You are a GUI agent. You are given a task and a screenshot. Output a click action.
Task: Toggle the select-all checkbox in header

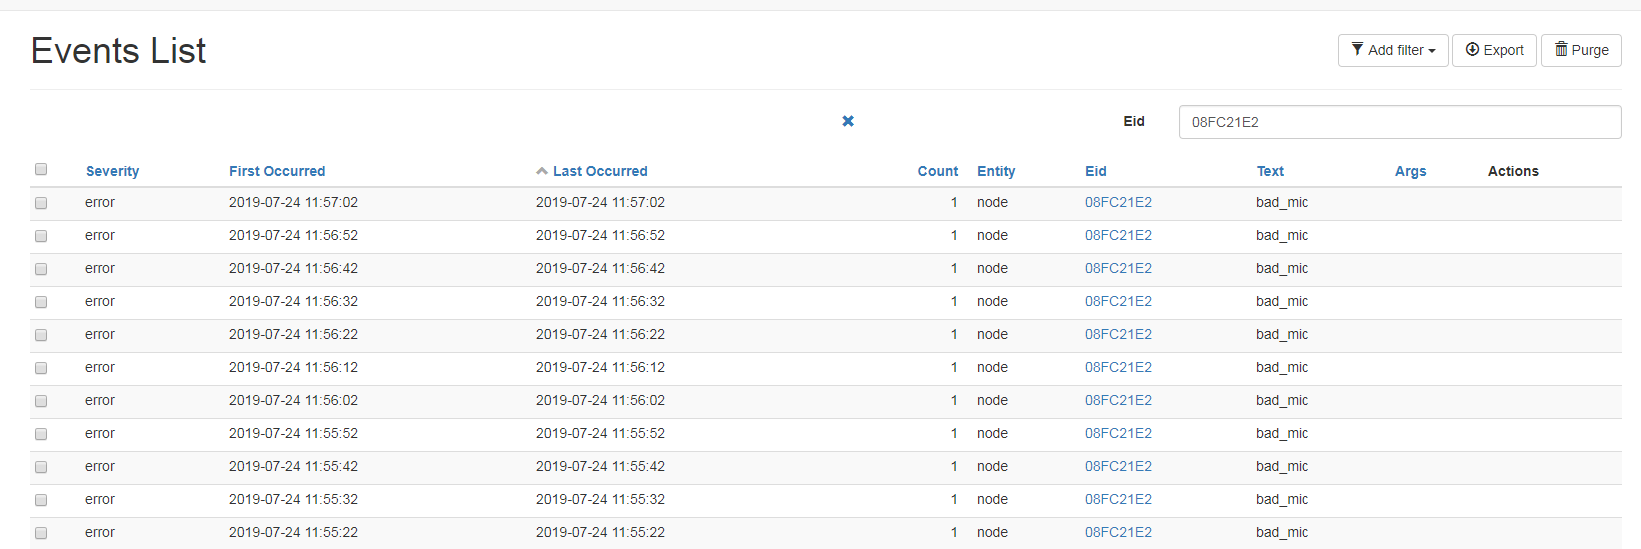pos(41,169)
